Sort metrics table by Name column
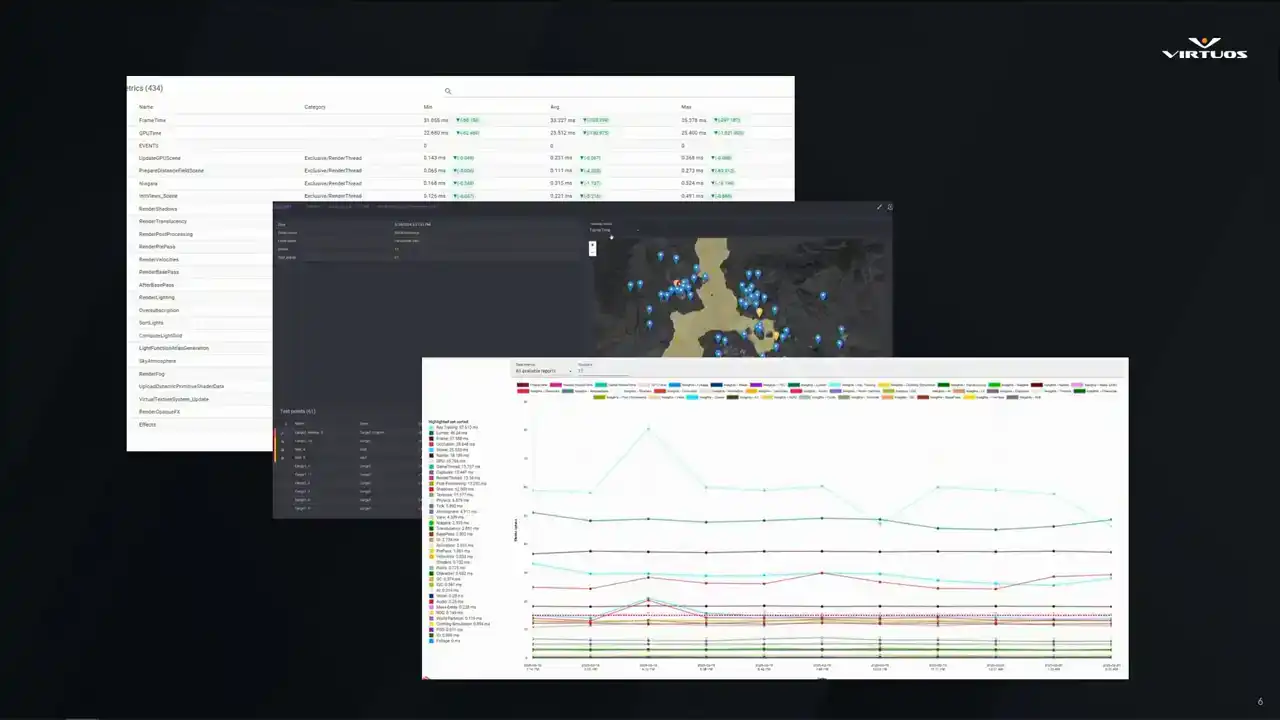The width and height of the screenshot is (1280, 720). pos(146,107)
